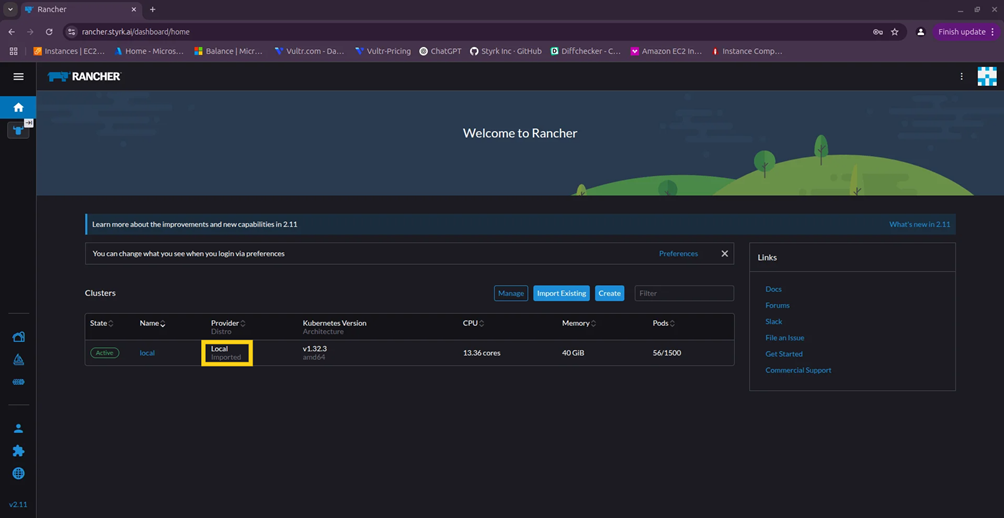Select the Rancher browser tab

(81, 10)
